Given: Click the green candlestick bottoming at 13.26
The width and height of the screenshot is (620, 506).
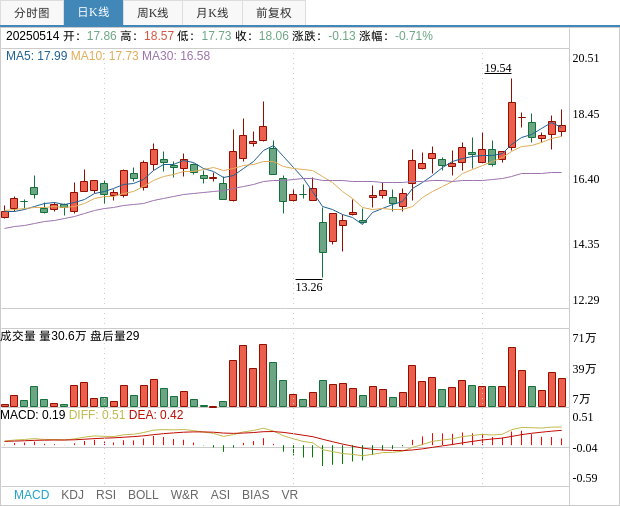Looking at the screenshot, I should [x=323, y=237].
